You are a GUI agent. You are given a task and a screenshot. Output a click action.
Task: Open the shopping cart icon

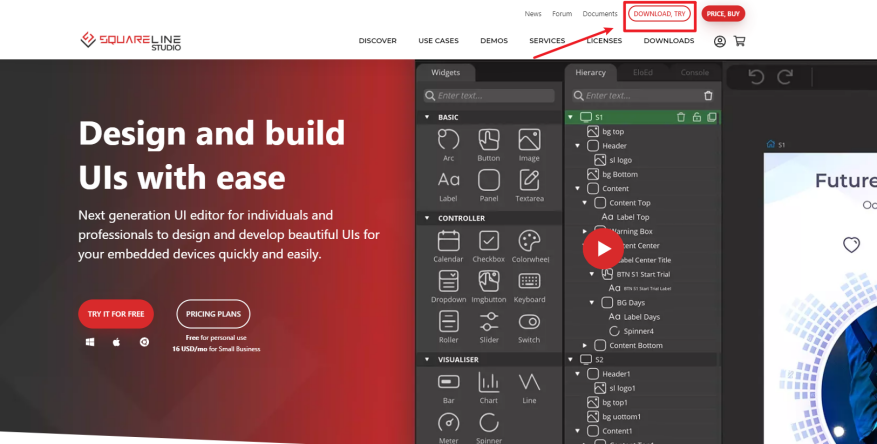739,41
